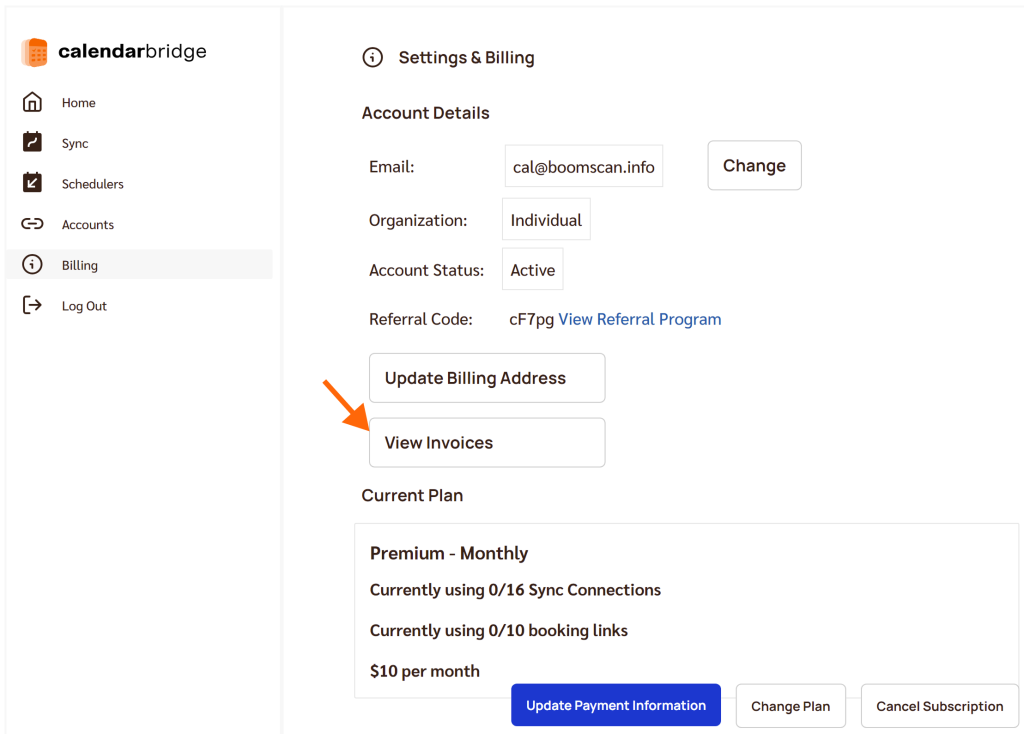Click the Sync calendar icon
The height and width of the screenshot is (734, 1024).
click(32, 142)
